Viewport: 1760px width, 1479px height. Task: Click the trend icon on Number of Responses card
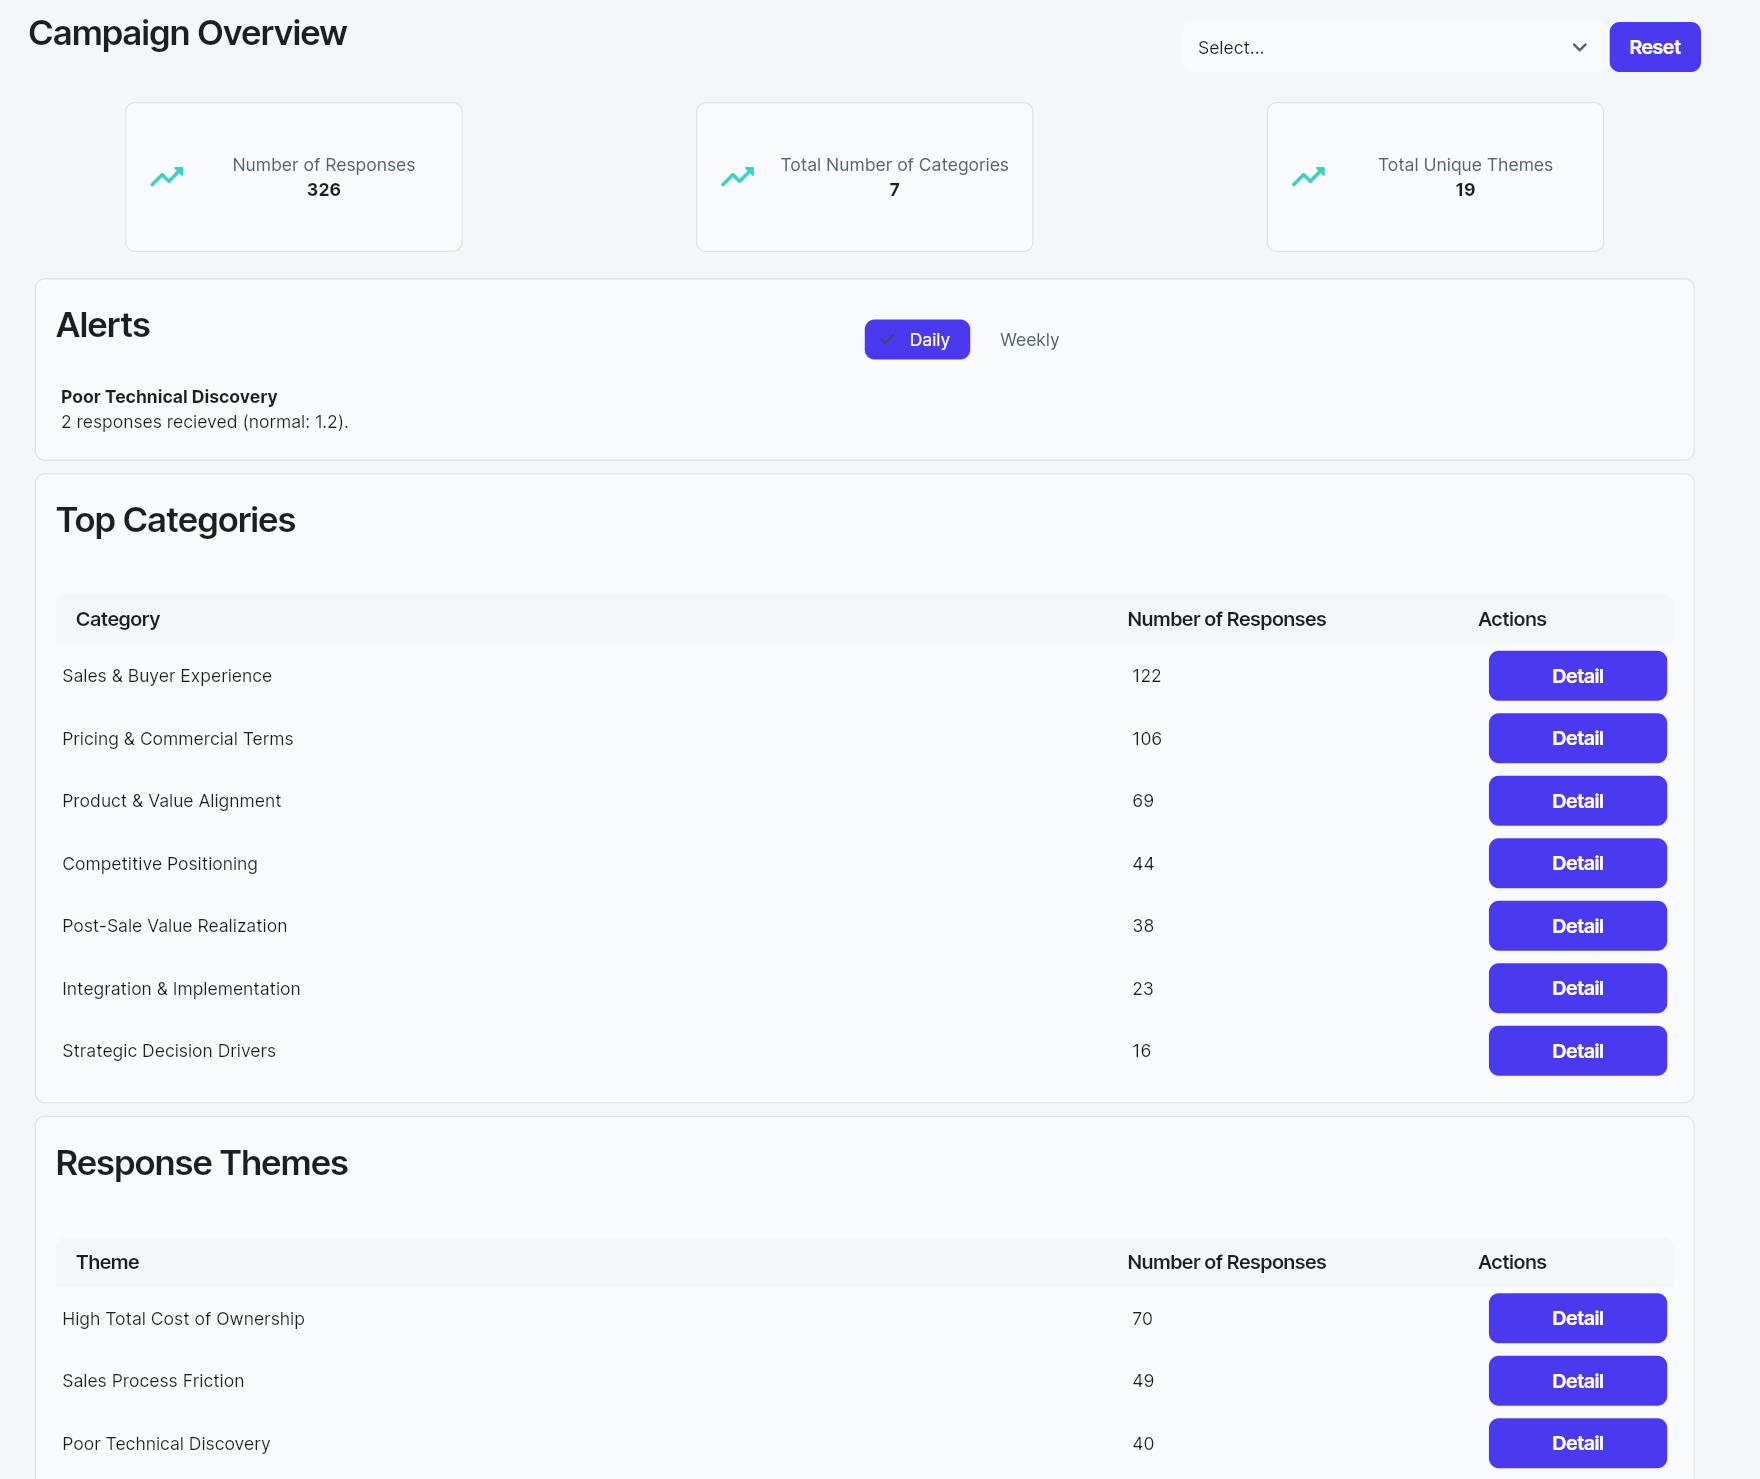(167, 176)
